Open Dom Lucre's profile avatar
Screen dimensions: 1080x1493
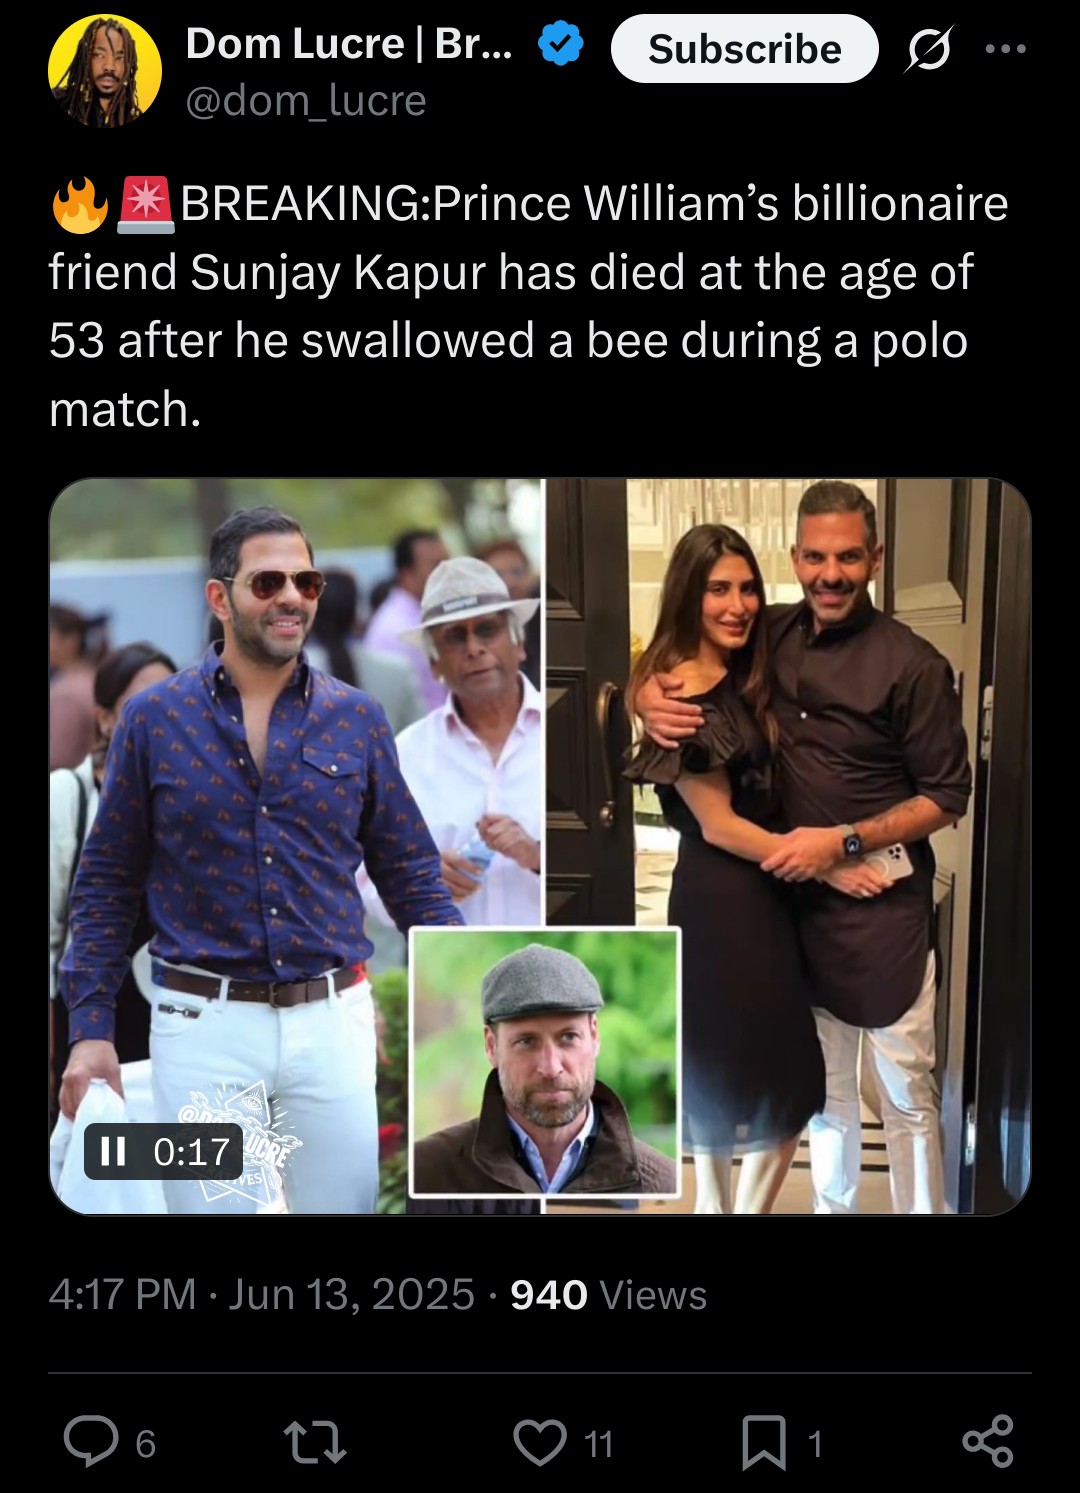tap(105, 71)
